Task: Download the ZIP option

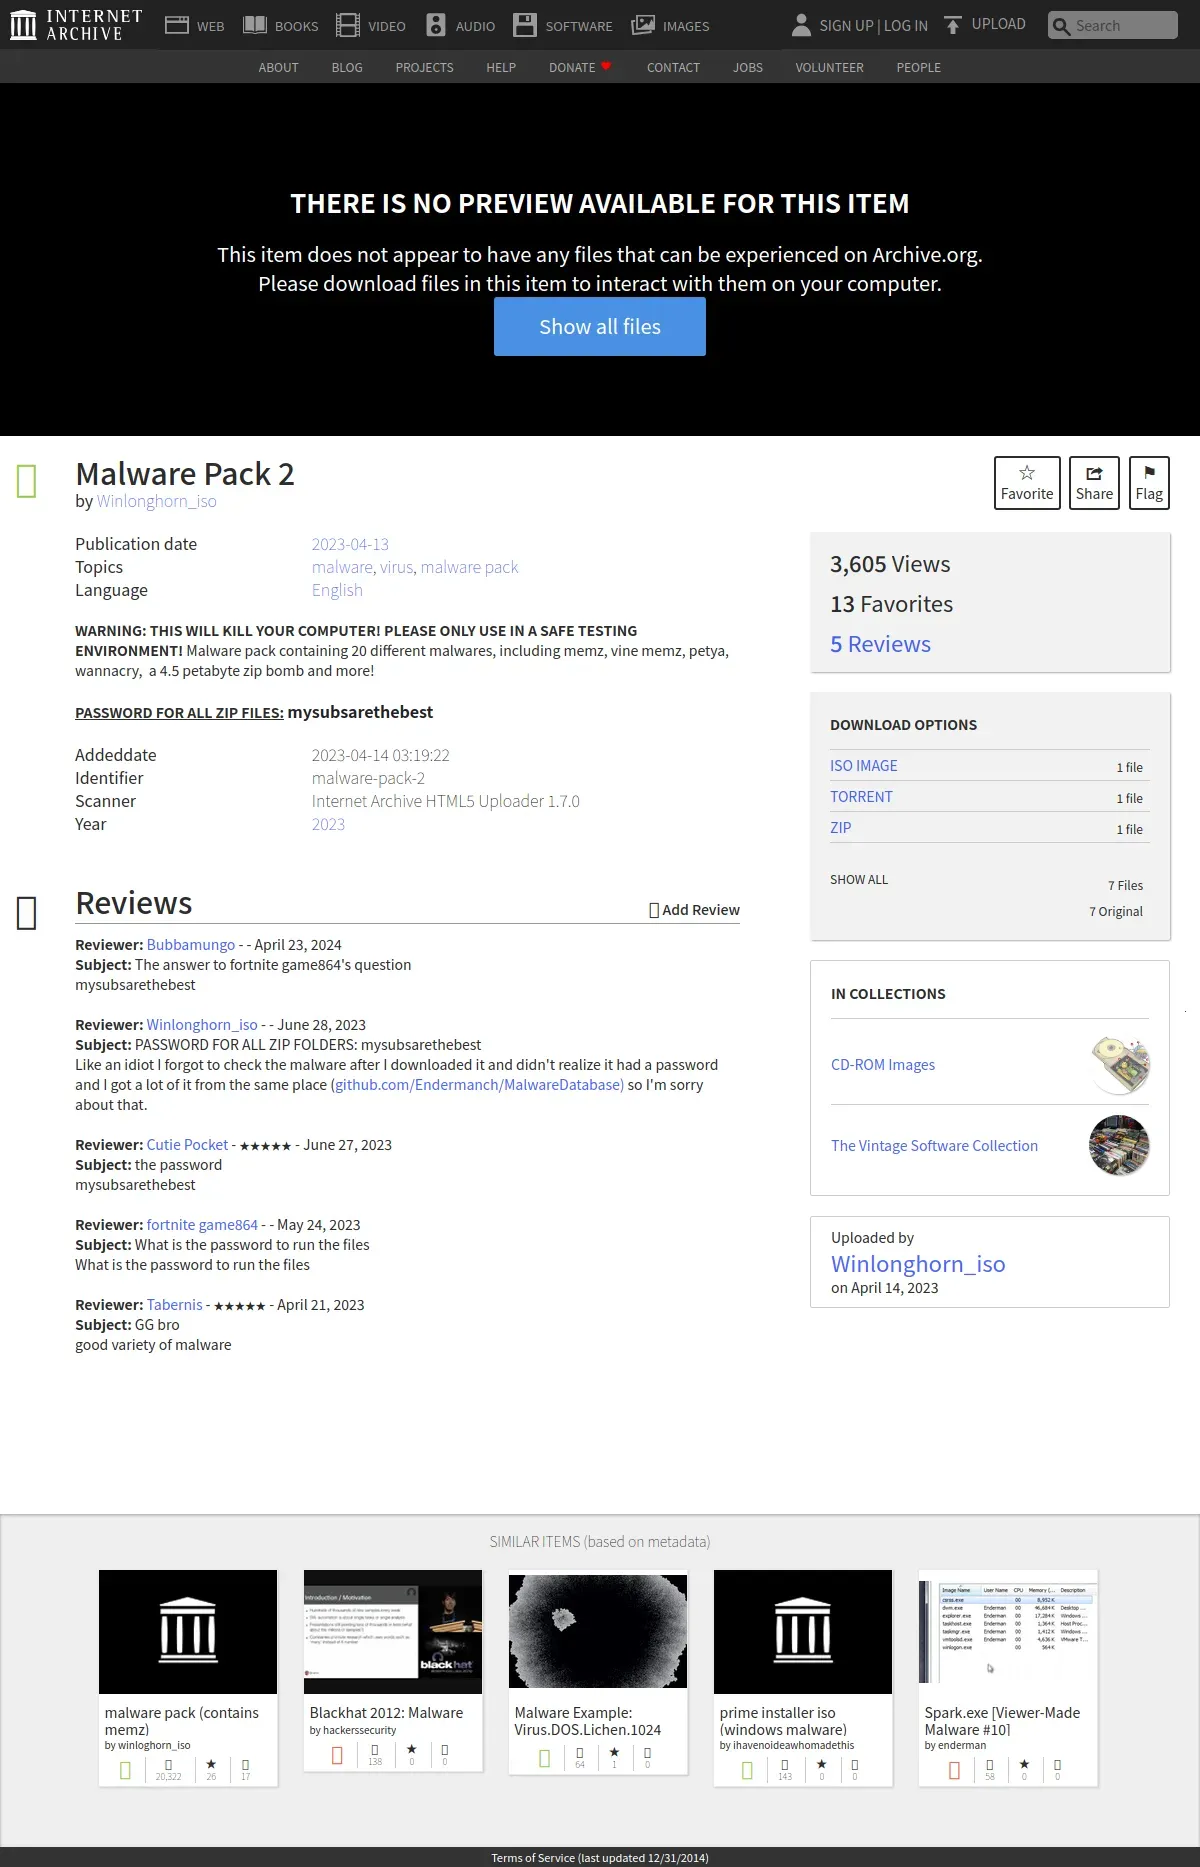Action: click(841, 828)
